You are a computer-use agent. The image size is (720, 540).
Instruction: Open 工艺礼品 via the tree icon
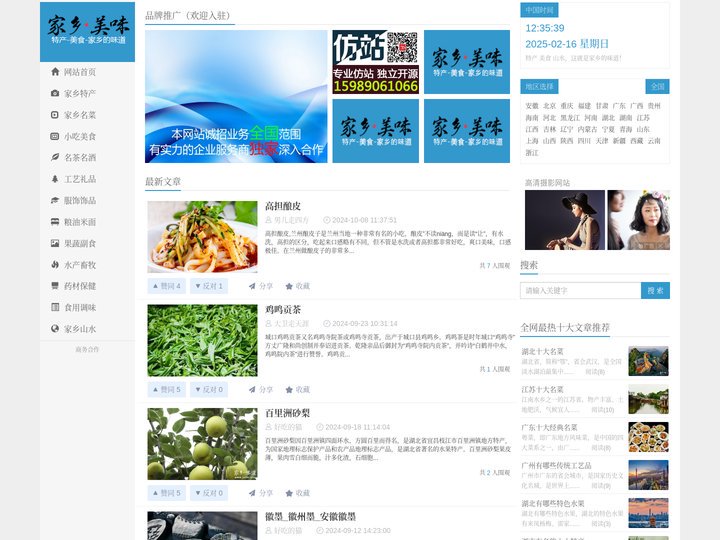click(x=55, y=179)
